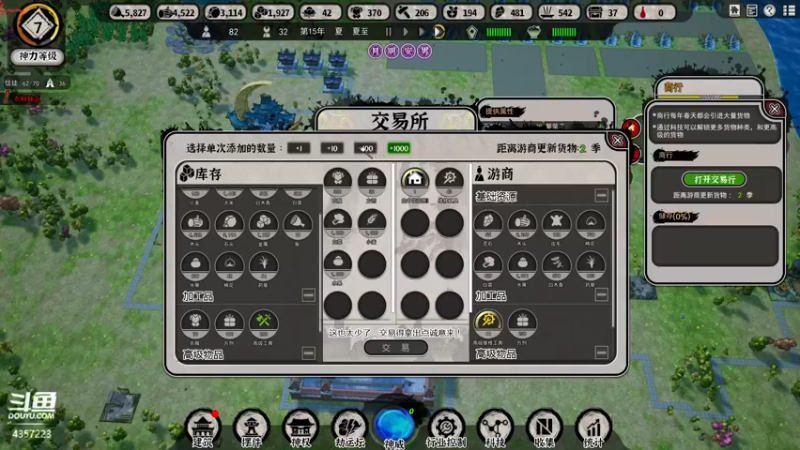The height and width of the screenshot is (450, 800).
Task: Set game to fastest highlighted speed
Action: point(439,32)
